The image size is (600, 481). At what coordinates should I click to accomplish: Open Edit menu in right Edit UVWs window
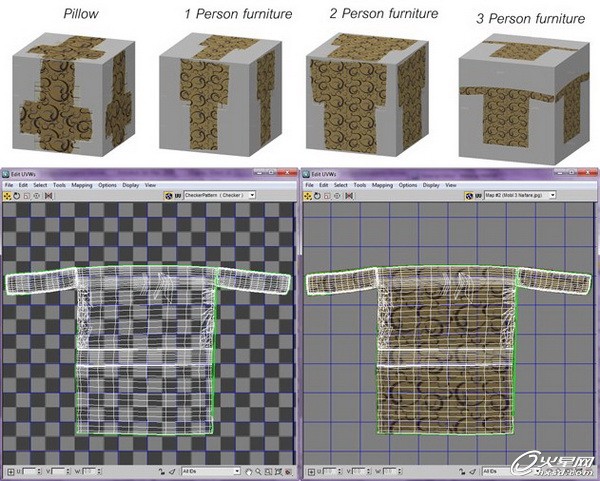(324, 185)
